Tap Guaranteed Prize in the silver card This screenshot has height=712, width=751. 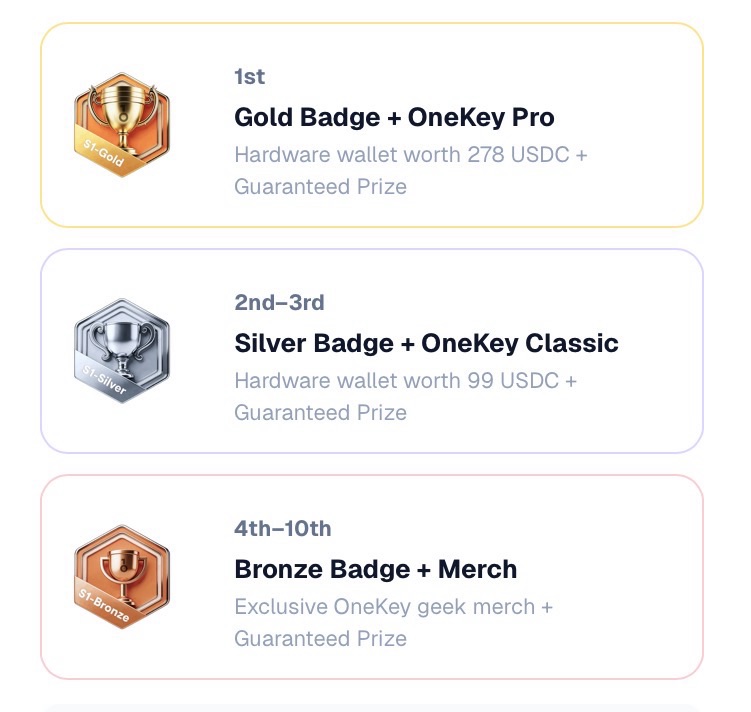pos(320,413)
